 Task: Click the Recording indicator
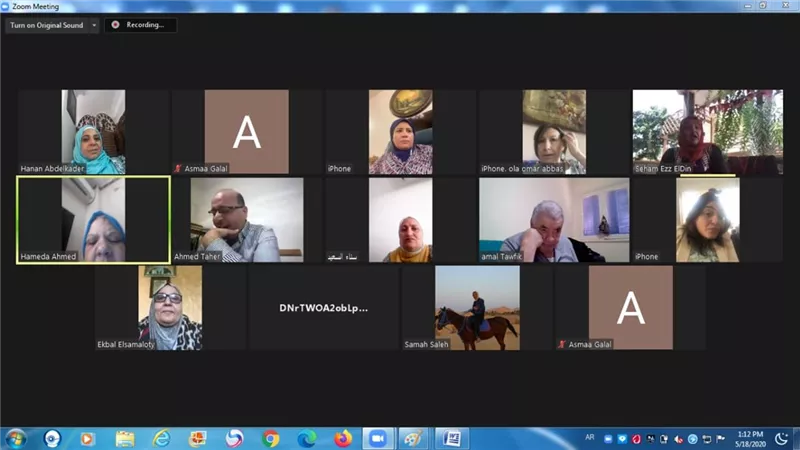pos(141,25)
